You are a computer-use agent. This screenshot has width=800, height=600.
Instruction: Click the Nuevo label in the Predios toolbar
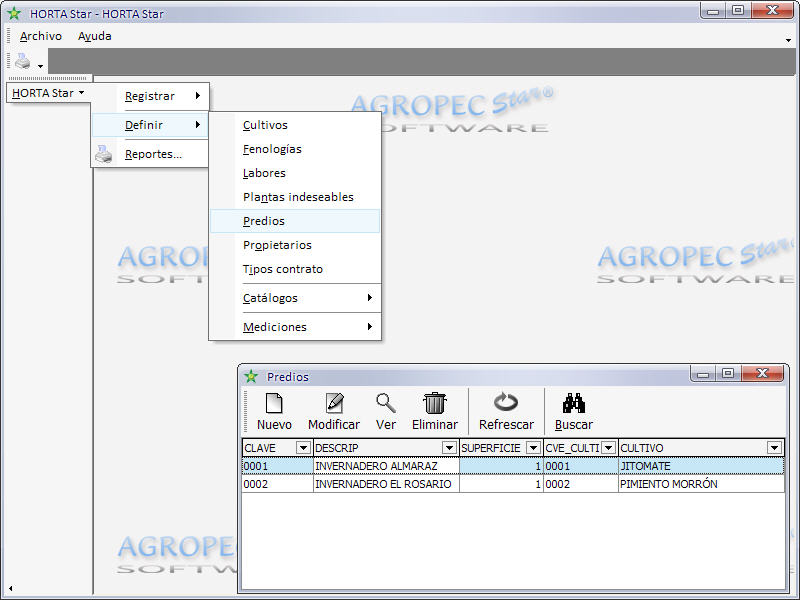(x=274, y=424)
